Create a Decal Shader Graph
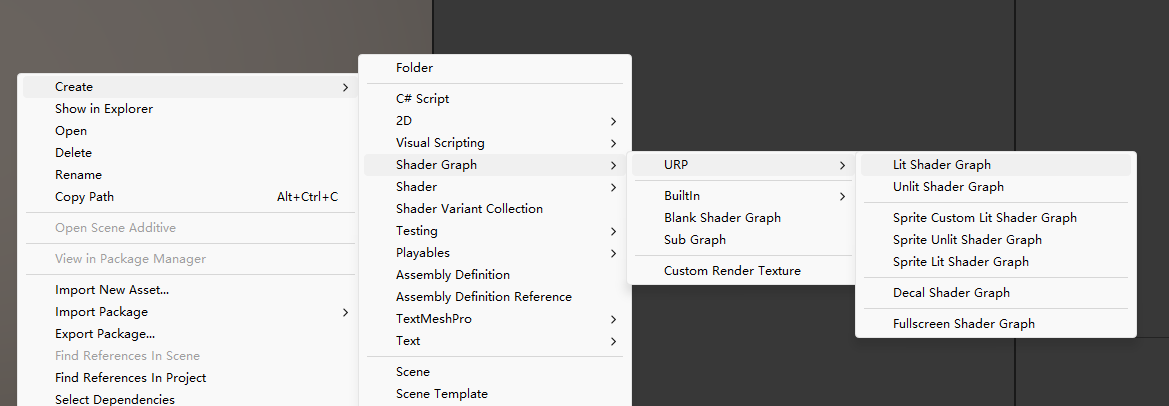 click(950, 293)
